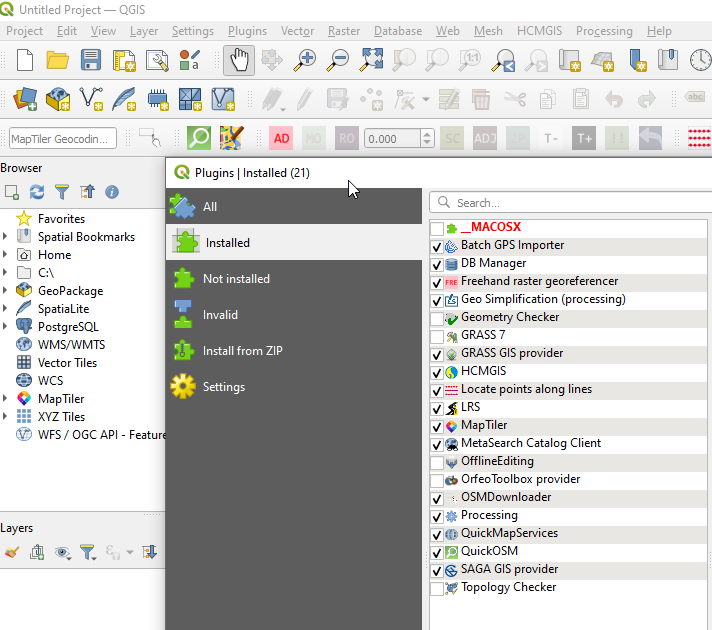Expand the C:\ drive node

pyautogui.click(x=5, y=272)
